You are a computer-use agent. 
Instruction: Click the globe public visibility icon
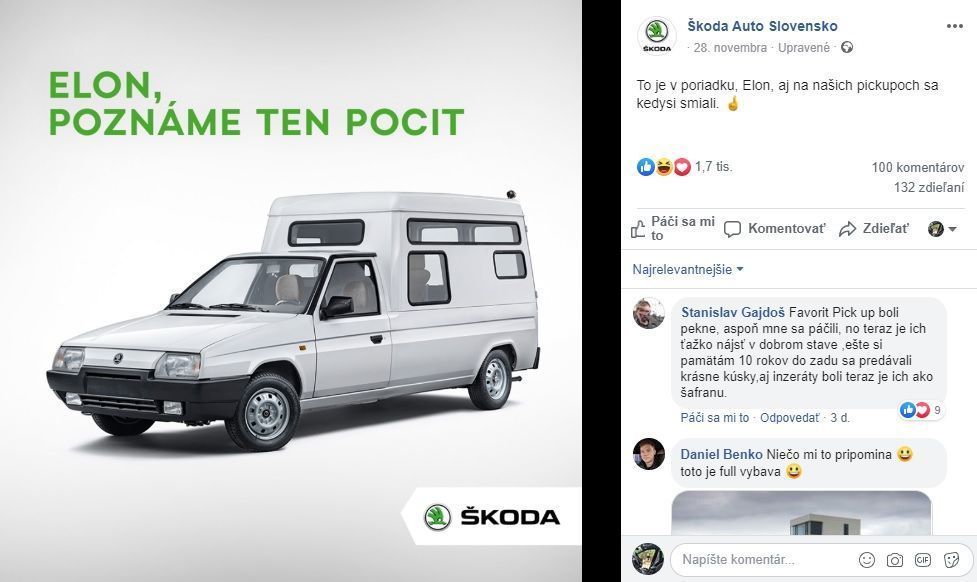pos(846,47)
